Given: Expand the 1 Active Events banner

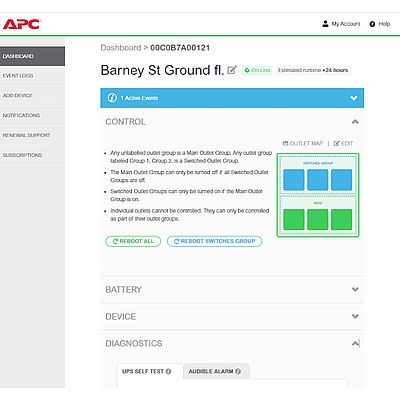Looking at the screenshot, I should point(354,98).
